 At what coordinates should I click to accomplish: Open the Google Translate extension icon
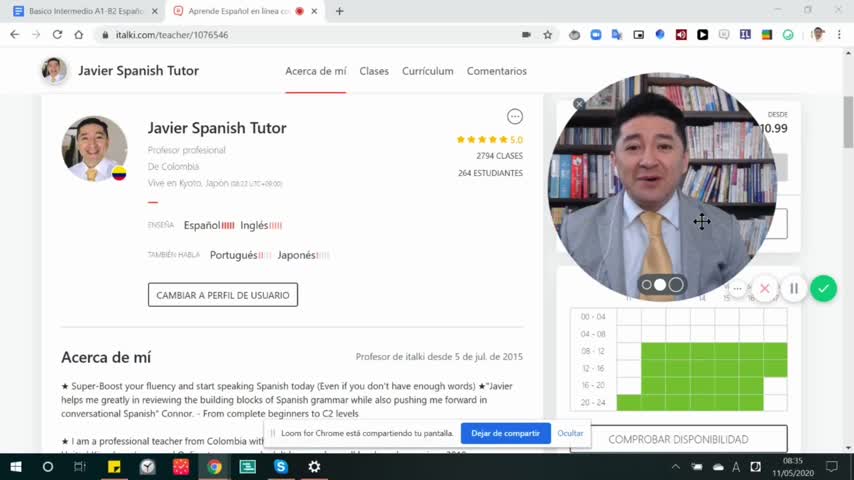(x=617, y=34)
